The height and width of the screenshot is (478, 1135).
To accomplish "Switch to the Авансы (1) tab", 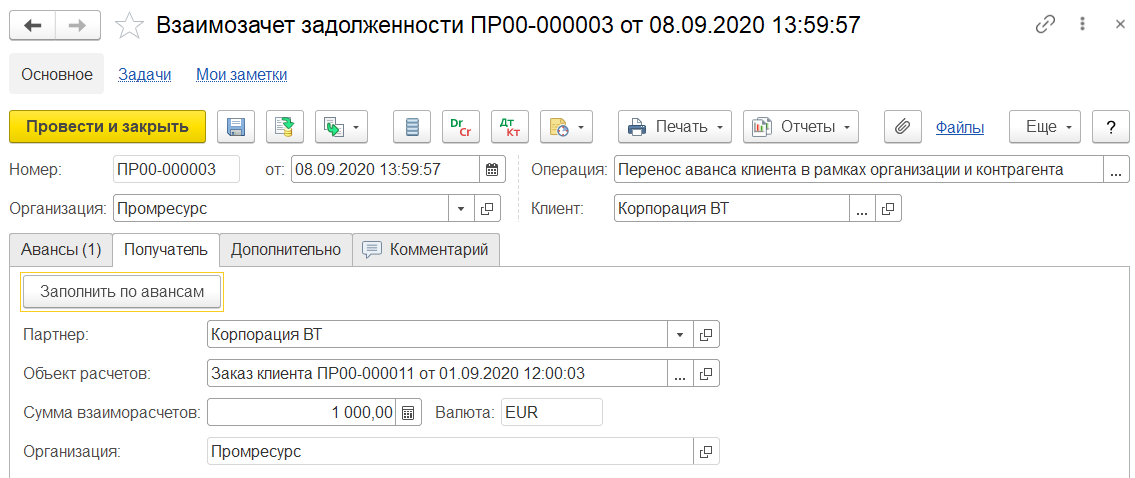I will tap(60, 250).
